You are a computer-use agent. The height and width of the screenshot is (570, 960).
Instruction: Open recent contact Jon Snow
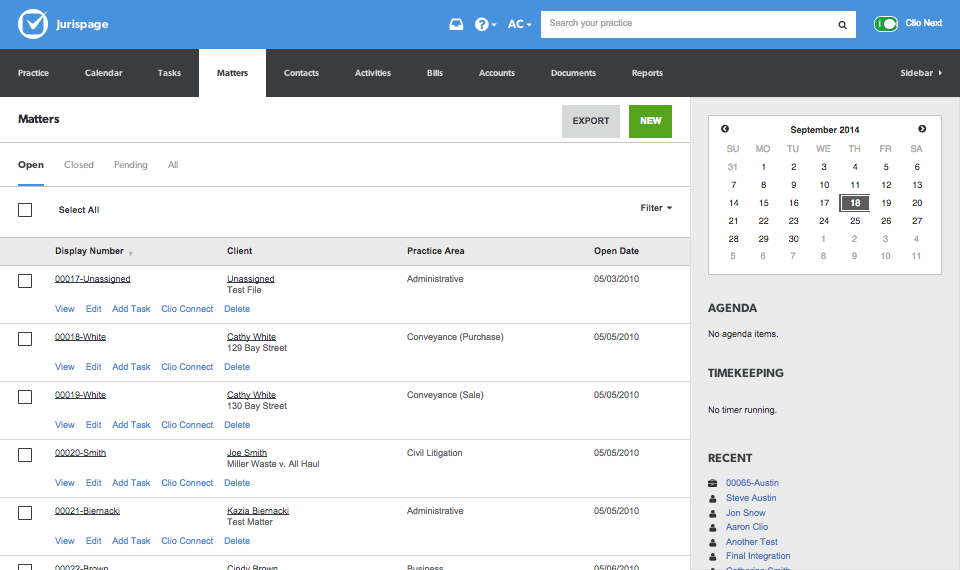(x=746, y=513)
